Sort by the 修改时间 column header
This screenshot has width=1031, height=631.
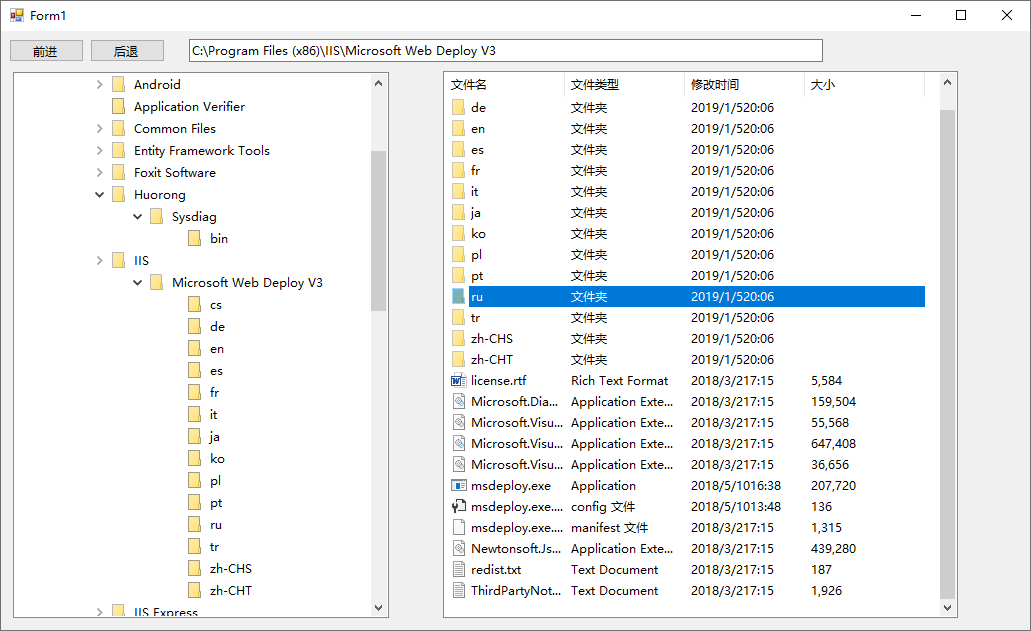[x=744, y=85]
